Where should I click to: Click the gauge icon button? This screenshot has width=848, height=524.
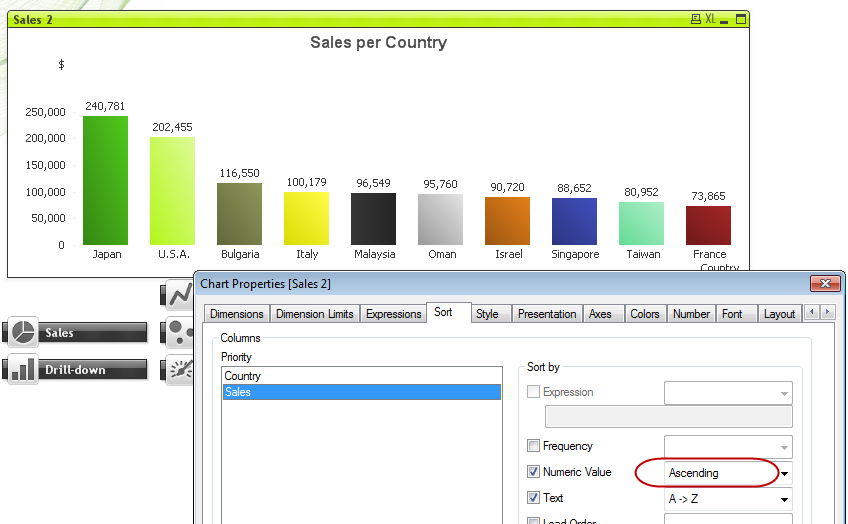coord(179,369)
